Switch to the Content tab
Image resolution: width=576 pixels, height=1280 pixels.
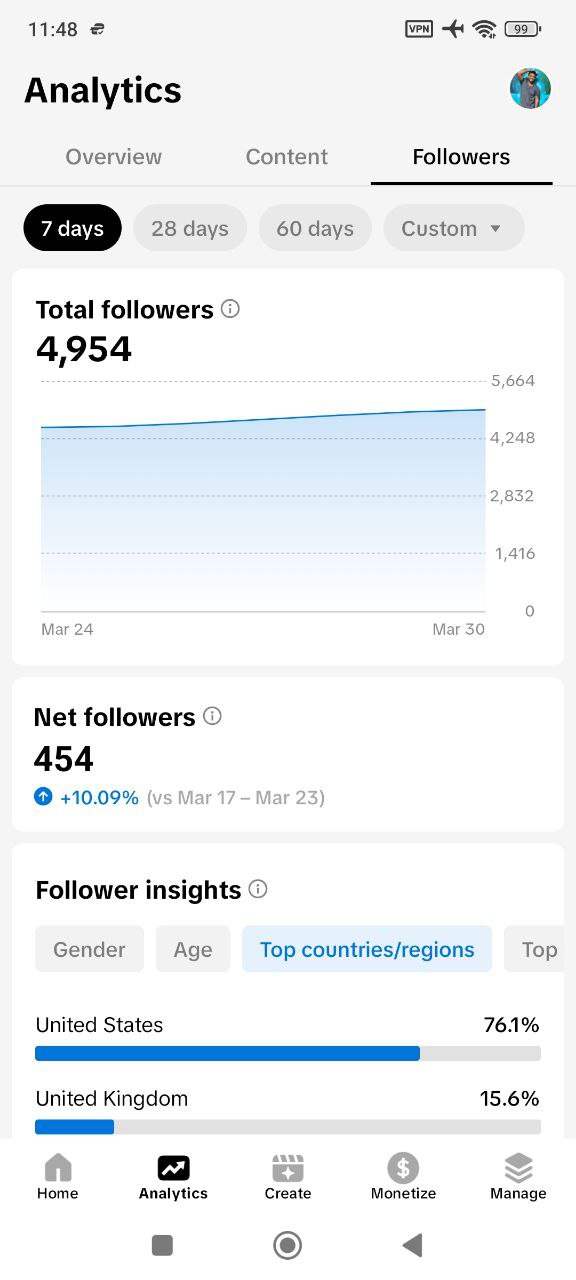point(287,157)
